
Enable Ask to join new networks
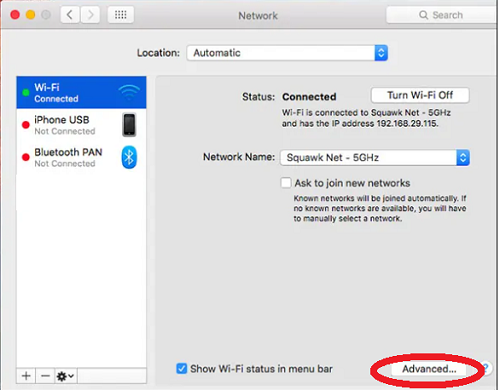coord(286,183)
